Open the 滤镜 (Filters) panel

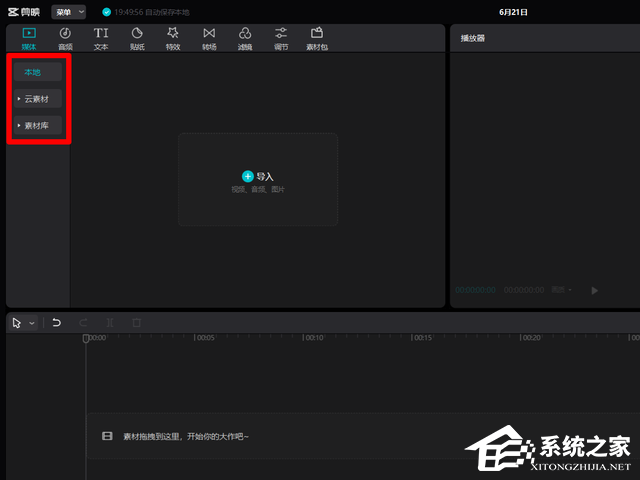coord(245,38)
